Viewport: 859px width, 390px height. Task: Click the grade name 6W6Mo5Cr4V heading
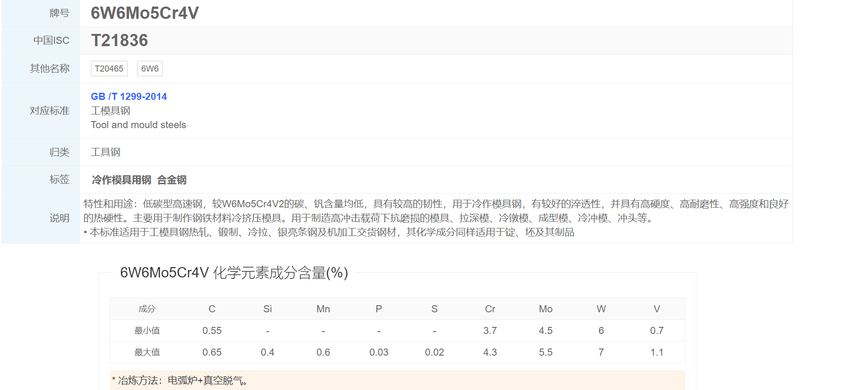tap(145, 13)
